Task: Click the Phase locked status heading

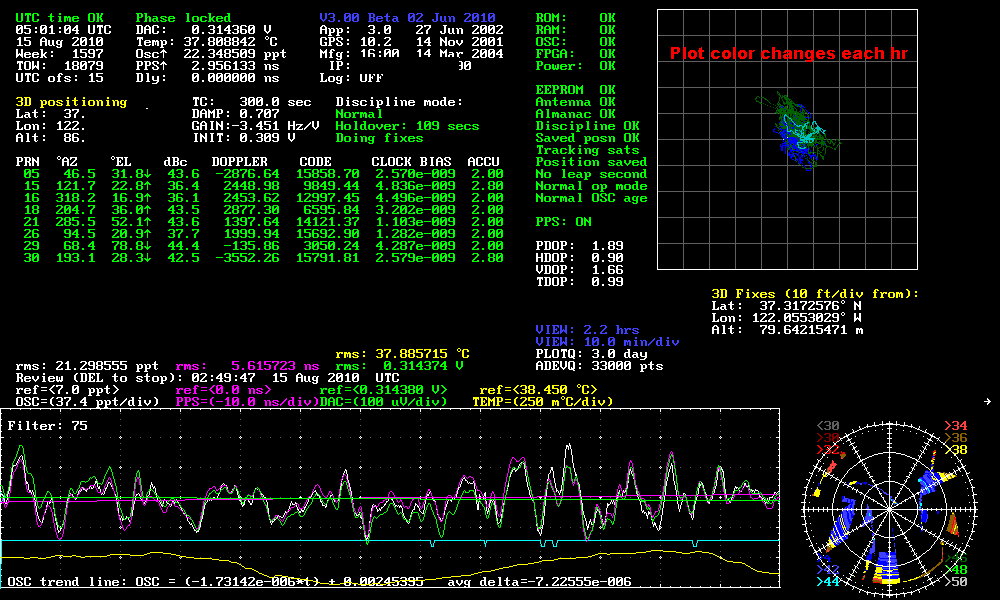Action: [x=183, y=18]
